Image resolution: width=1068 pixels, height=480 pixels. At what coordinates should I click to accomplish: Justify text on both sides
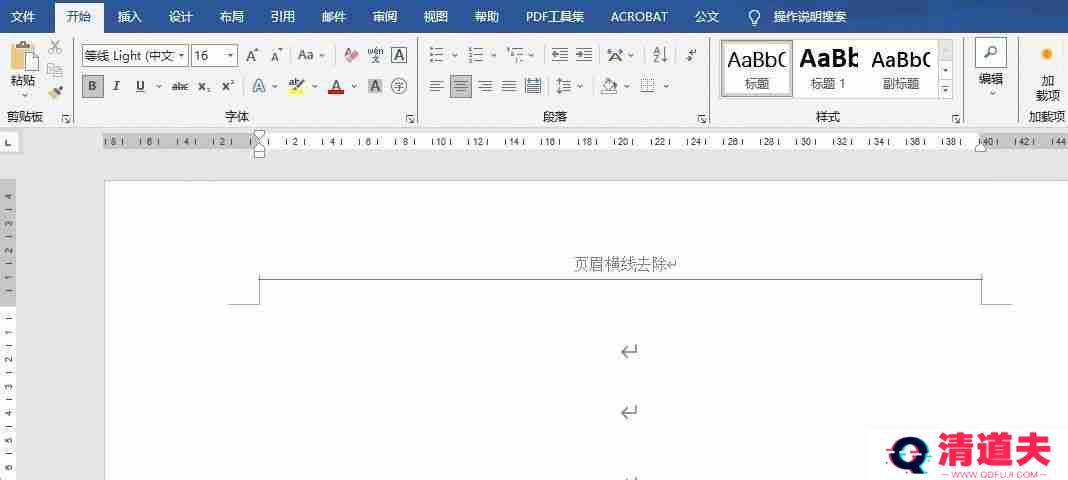509,86
